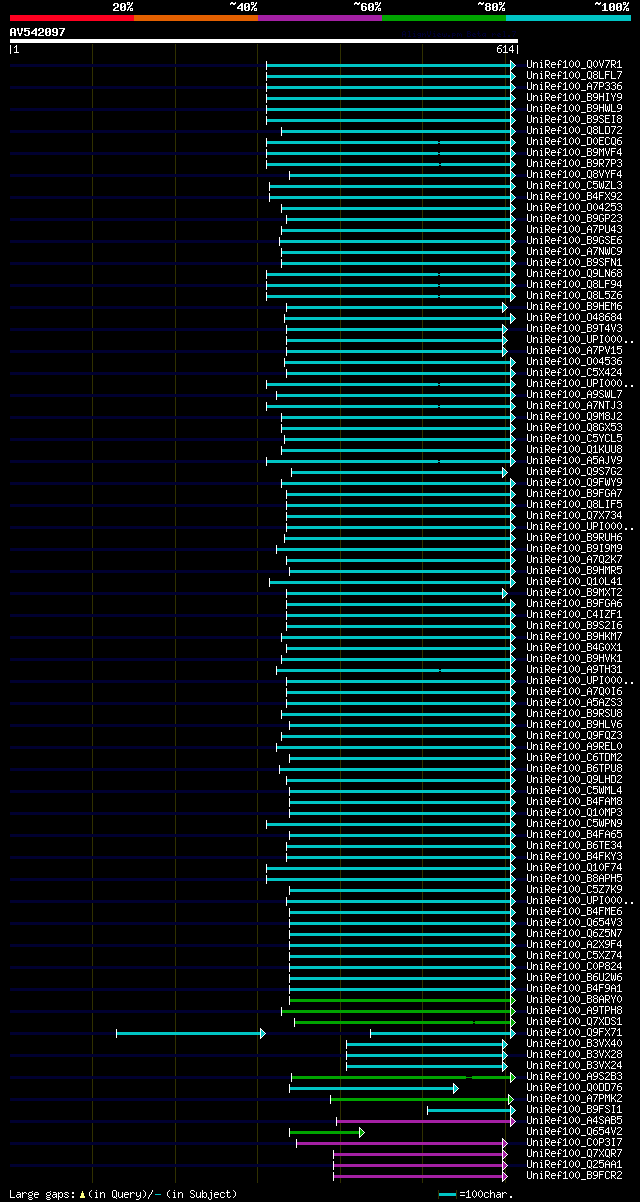Screen dimensions: 640x1202
Task: Select the UniRef100_B9SFN1 label
Action: pos(574,262)
